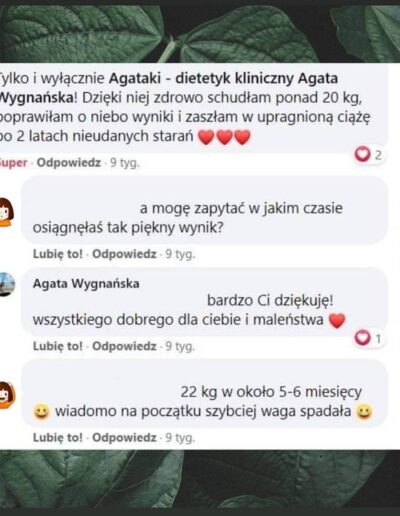The width and height of the screenshot is (400, 516).
Task: Click the heart reaction count showing 1
Action: (369, 339)
